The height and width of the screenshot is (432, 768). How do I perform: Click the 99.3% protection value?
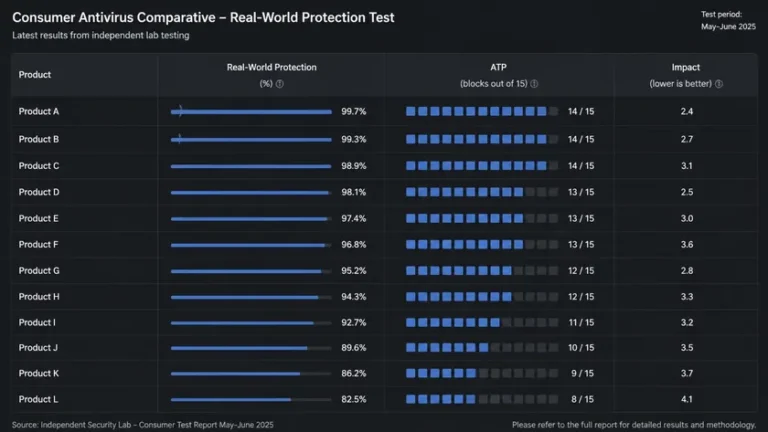(354, 140)
